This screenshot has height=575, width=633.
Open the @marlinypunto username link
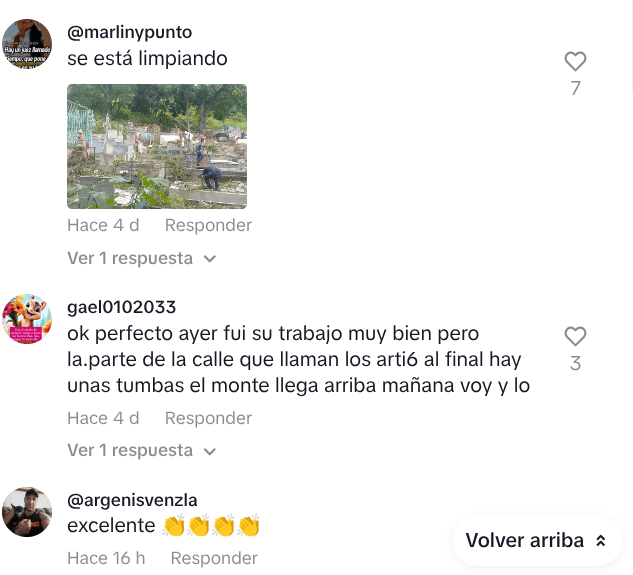click(130, 32)
